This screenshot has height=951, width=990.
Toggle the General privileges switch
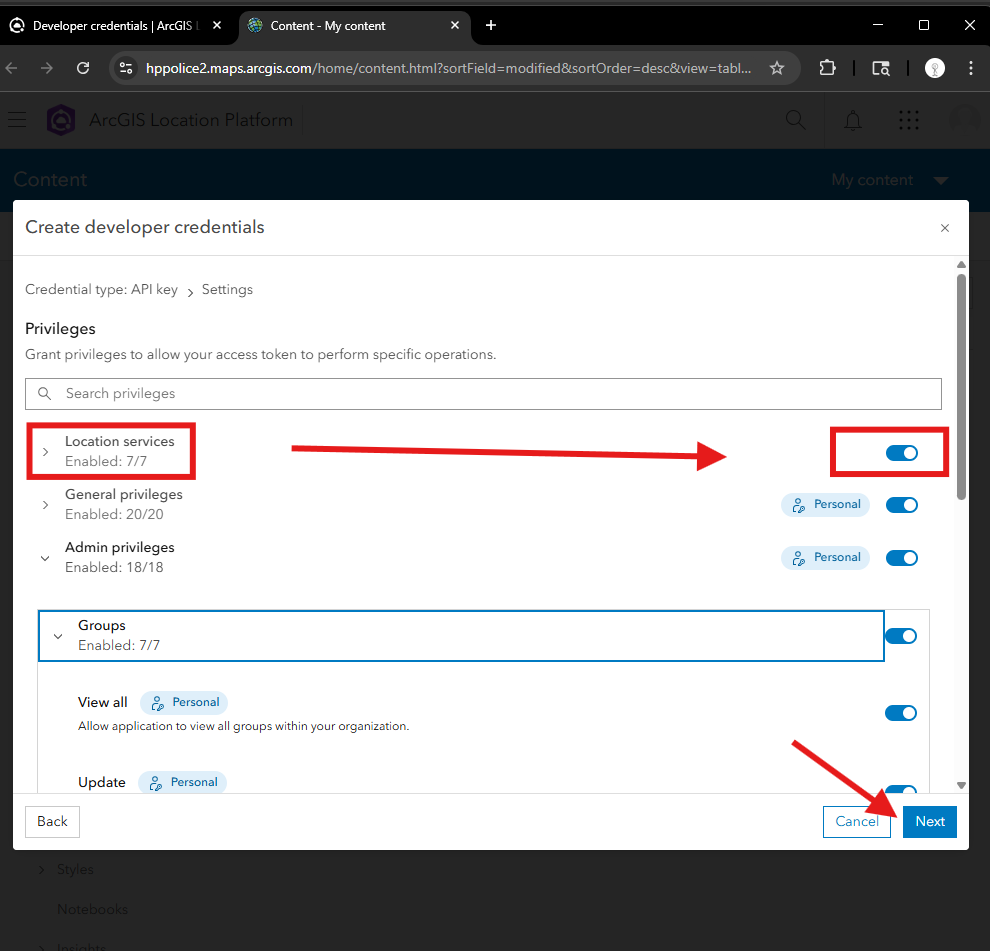902,505
